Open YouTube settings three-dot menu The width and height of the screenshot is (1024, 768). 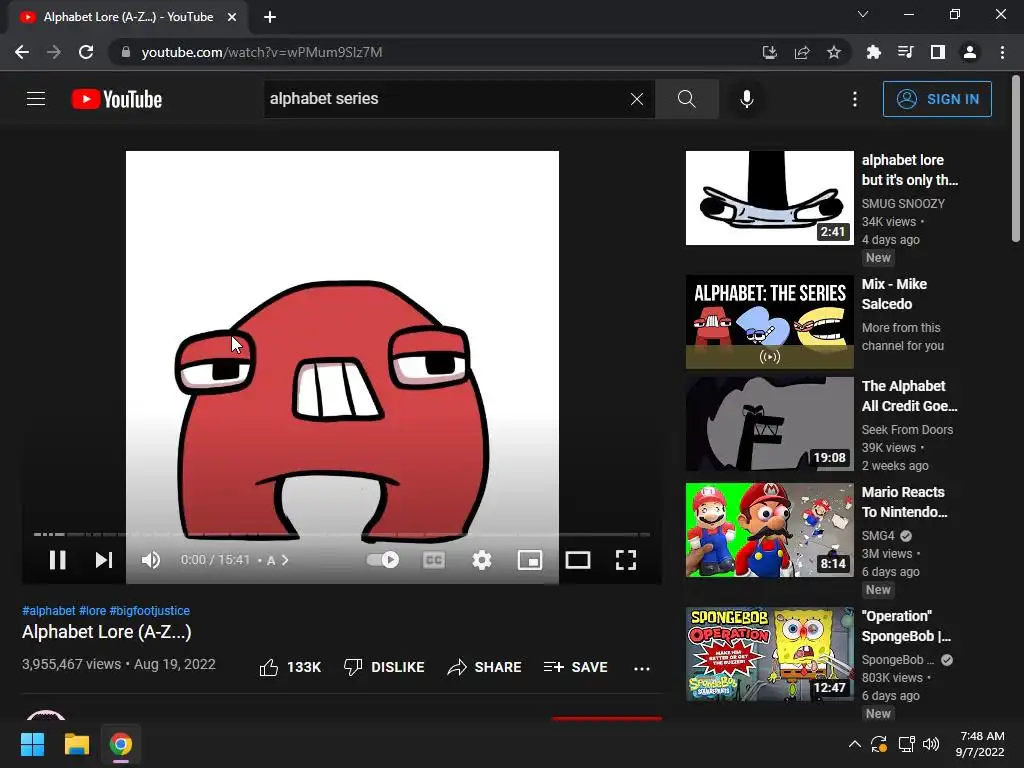click(x=854, y=99)
